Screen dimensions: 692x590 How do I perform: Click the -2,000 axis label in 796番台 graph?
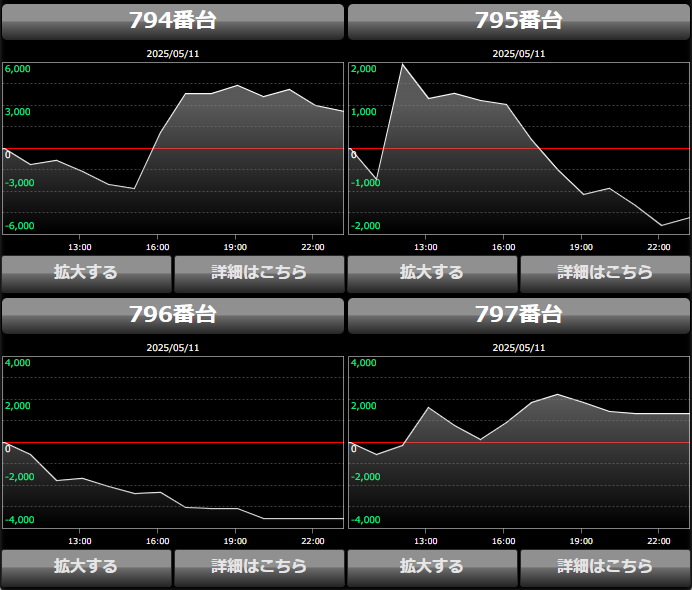pos(19,477)
